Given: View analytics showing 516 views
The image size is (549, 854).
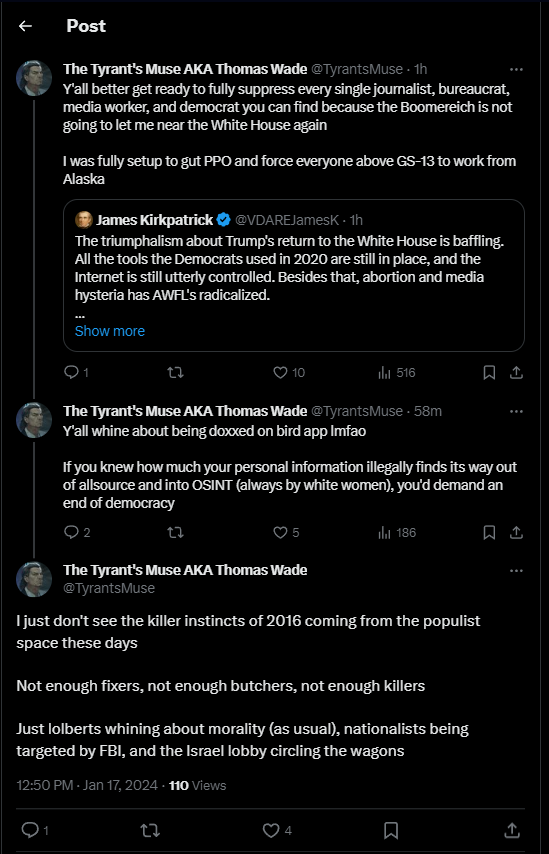Looking at the screenshot, I should click(396, 373).
